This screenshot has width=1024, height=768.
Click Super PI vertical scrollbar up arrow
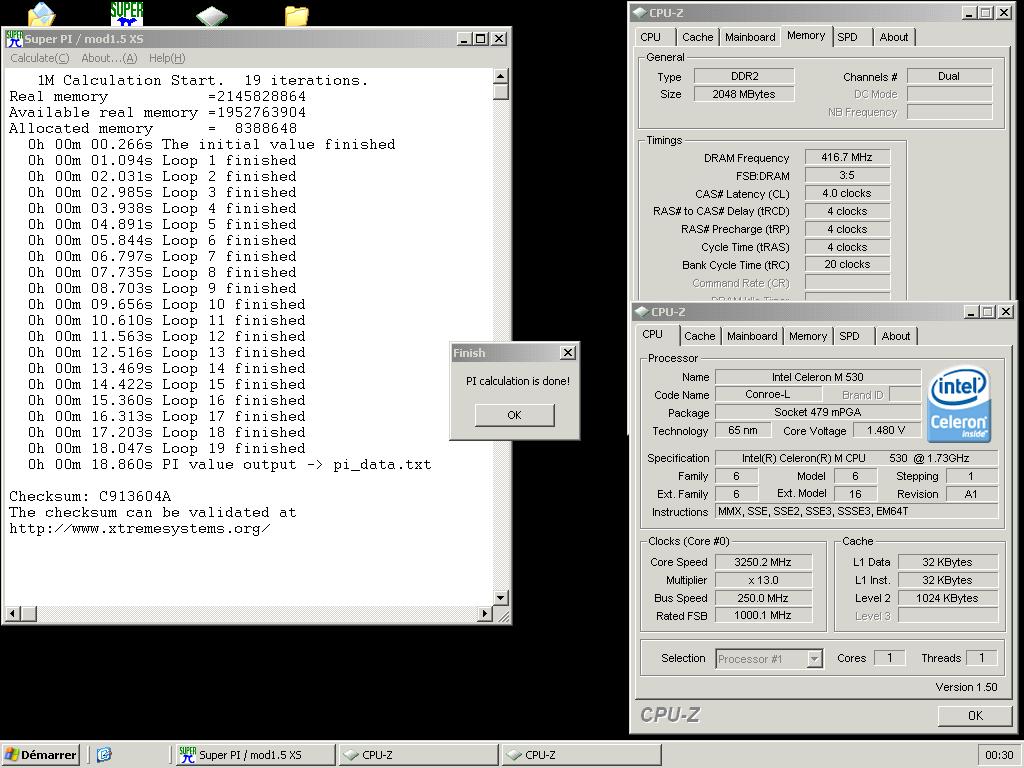(500, 76)
